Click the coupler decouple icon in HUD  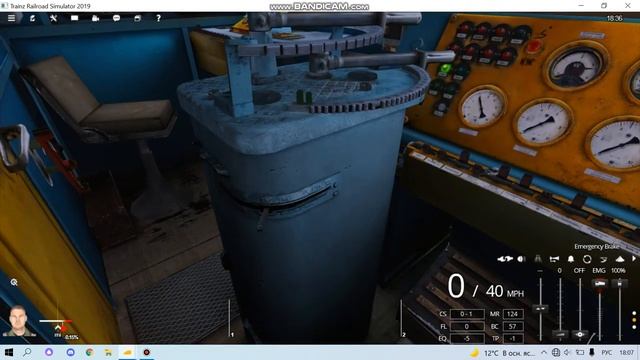(505, 259)
